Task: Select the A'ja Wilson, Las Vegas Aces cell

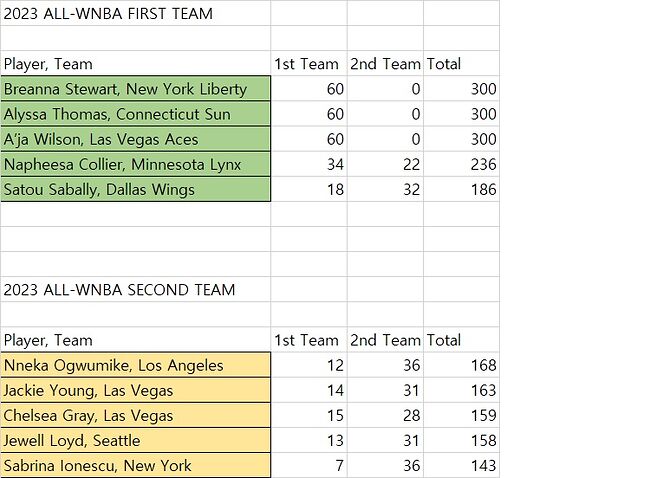Action: click(x=135, y=139)
